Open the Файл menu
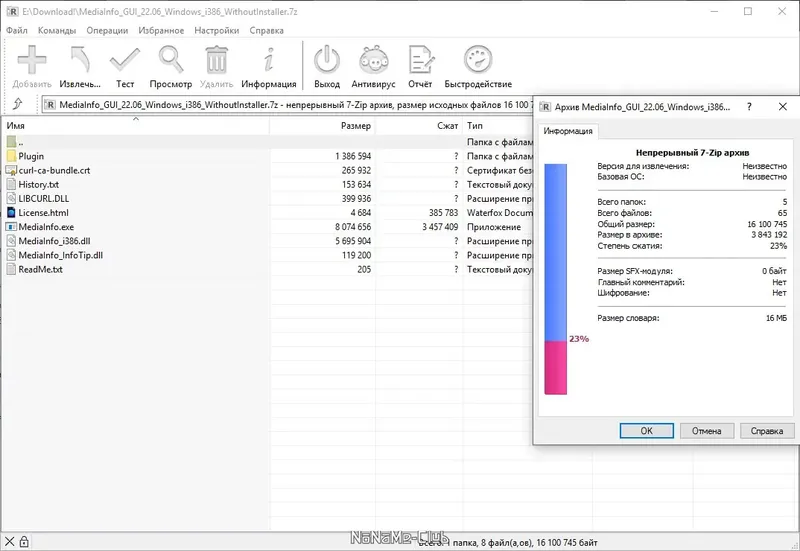This screenshot has width=800, height=551. pyautogui.click(x=17, y=31)
